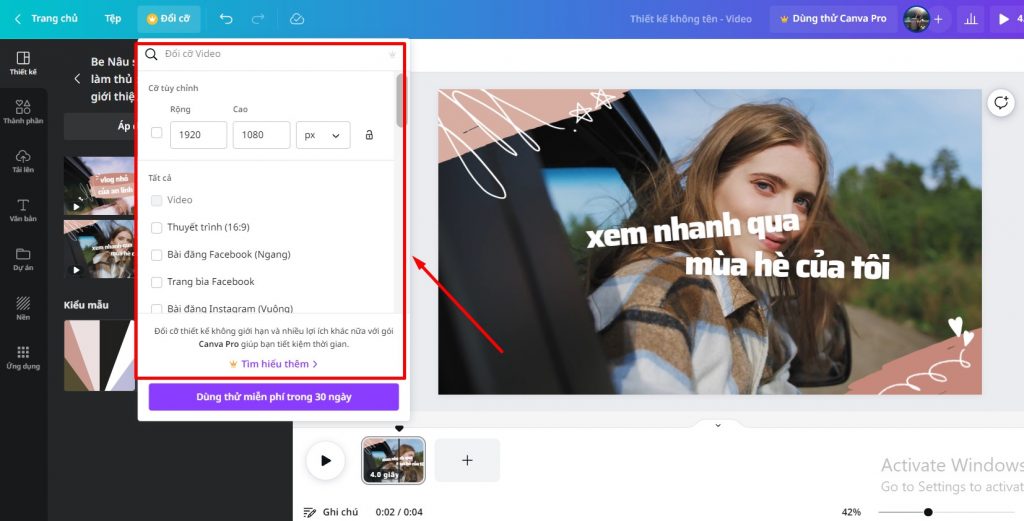Toggle the aspect ratio lock icon
The height and width of the screenshot is (521, 1024).
369,135
